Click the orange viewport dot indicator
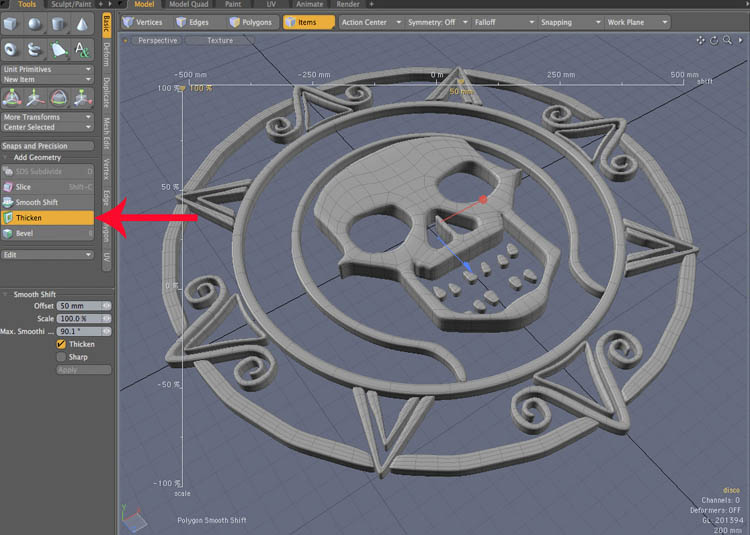 tap(125, 41)
